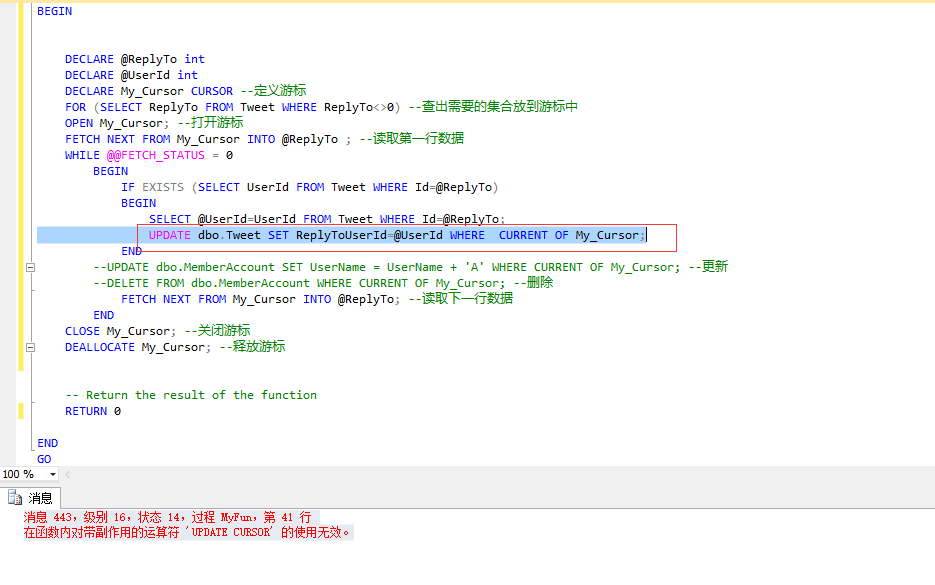935x585 pixels.
Task: Collapse the commented UPDATE MemberAccount block
Action: point(30,267)
